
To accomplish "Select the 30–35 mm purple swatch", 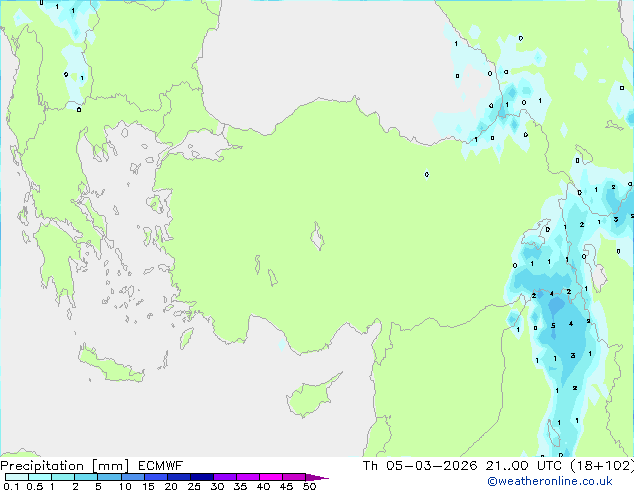I will pos(224,477).
